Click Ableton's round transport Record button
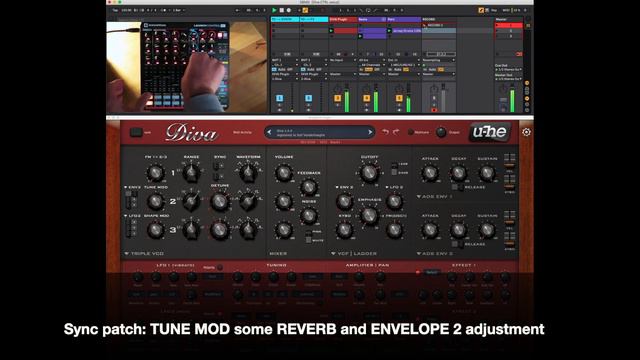640x360 pixels. pyautogui.click(x=289, y=10)
